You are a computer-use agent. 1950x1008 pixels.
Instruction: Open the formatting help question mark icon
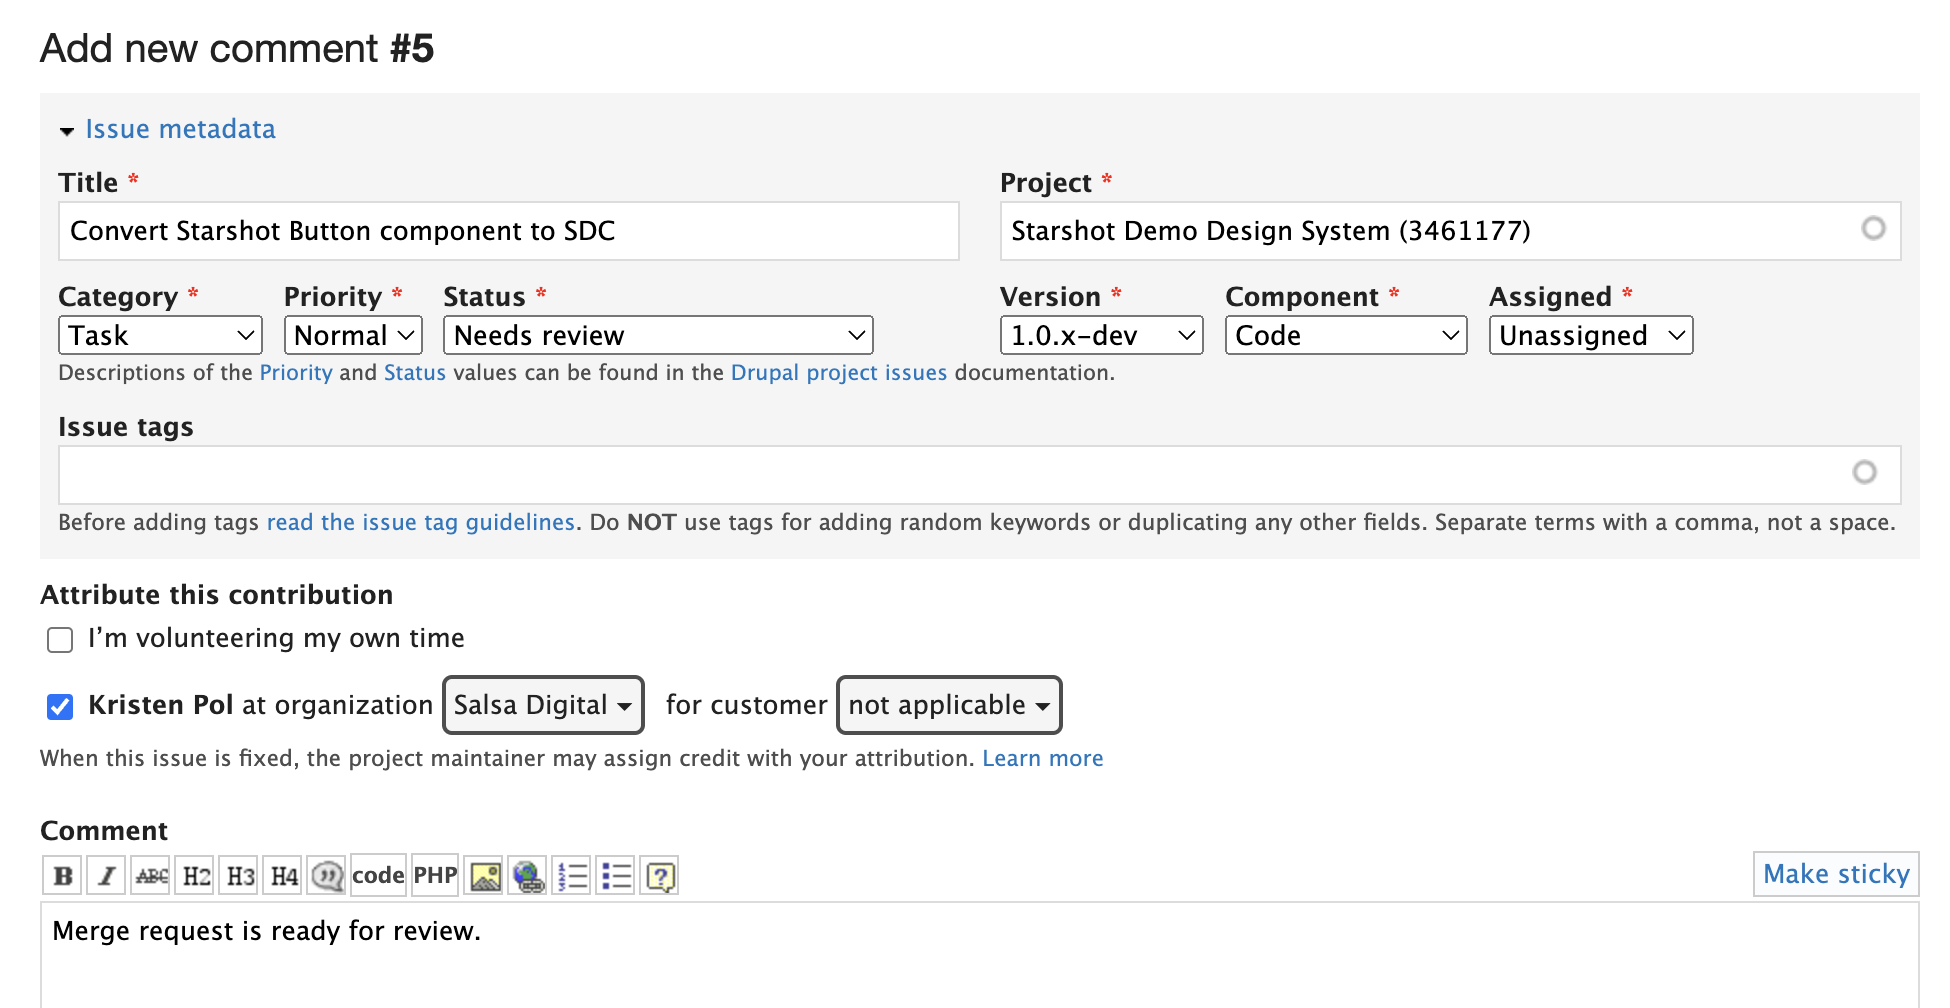pos(659,874)
